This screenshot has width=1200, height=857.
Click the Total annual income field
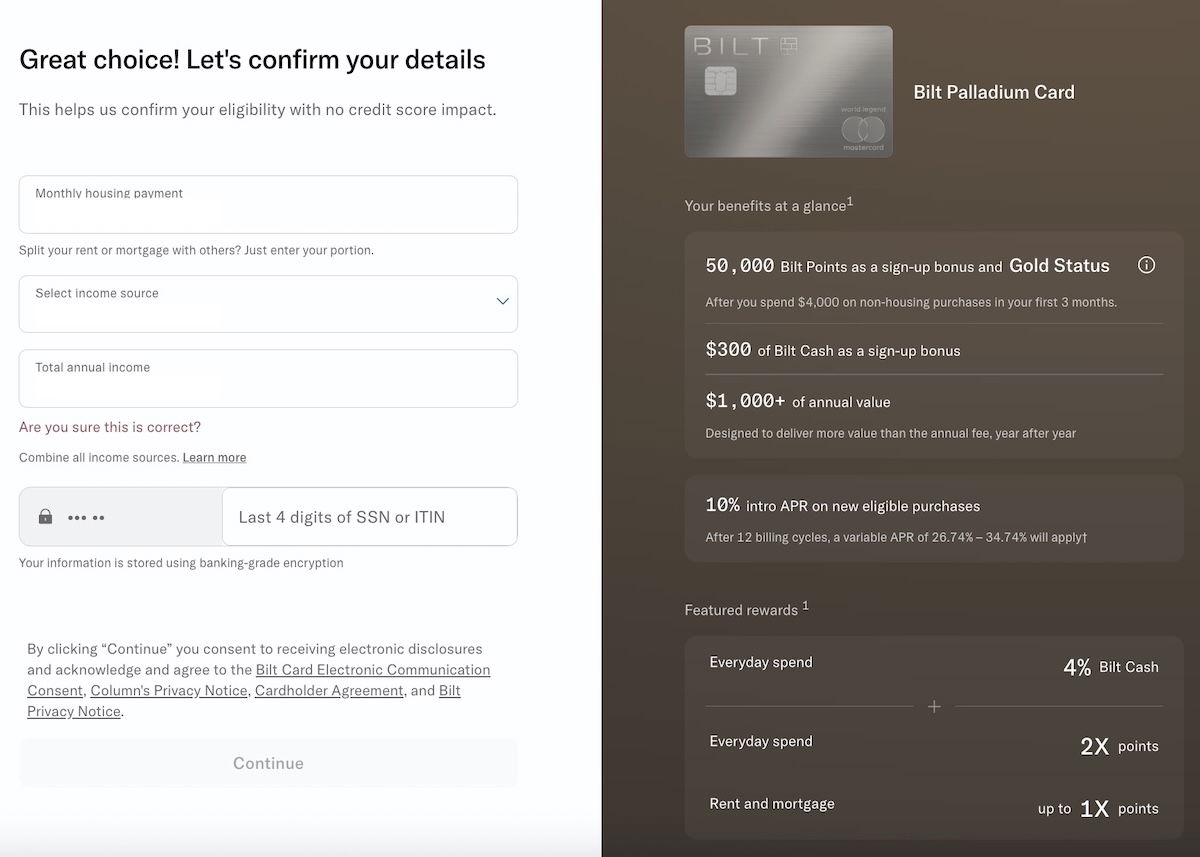(x=268, y=379)
